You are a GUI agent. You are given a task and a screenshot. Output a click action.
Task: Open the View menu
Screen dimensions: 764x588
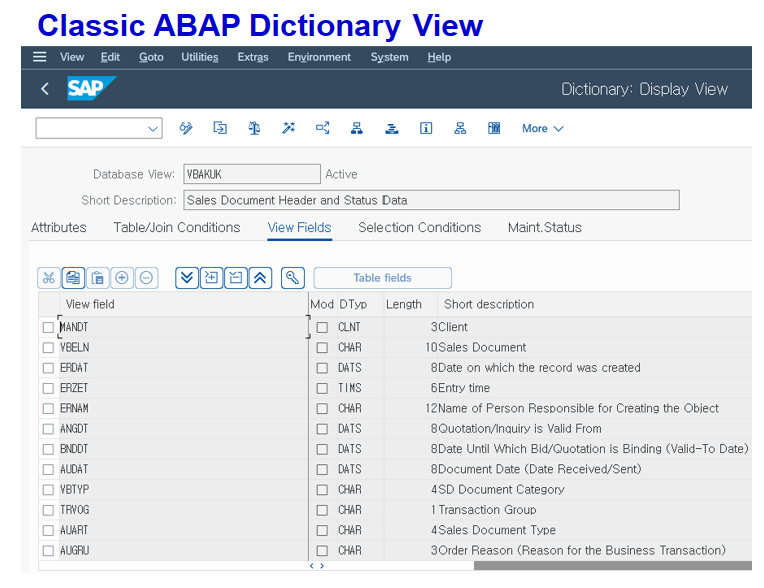pos(72,57)
